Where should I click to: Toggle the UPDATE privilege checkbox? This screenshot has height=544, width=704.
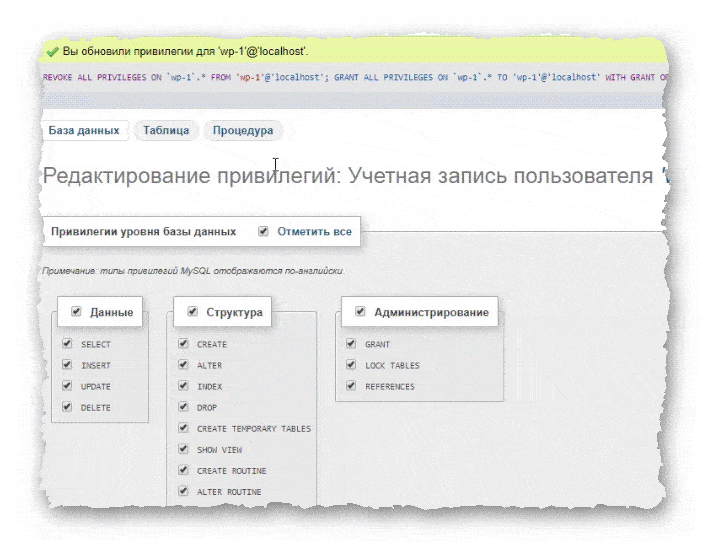pyautogui.click(x=67, y=386)
